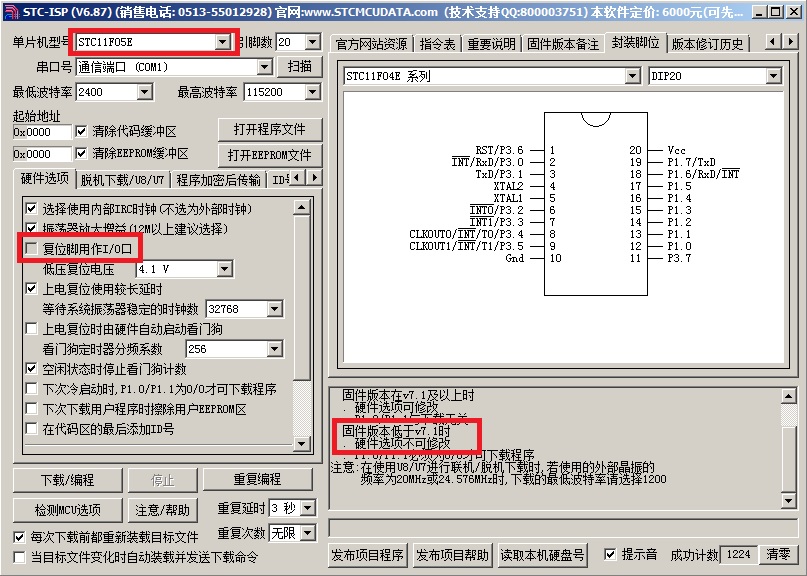Viewport: 807px width, 576px height.
Task: Open STC11F04E 系列 package dropdown
Action: coord(633,76)
